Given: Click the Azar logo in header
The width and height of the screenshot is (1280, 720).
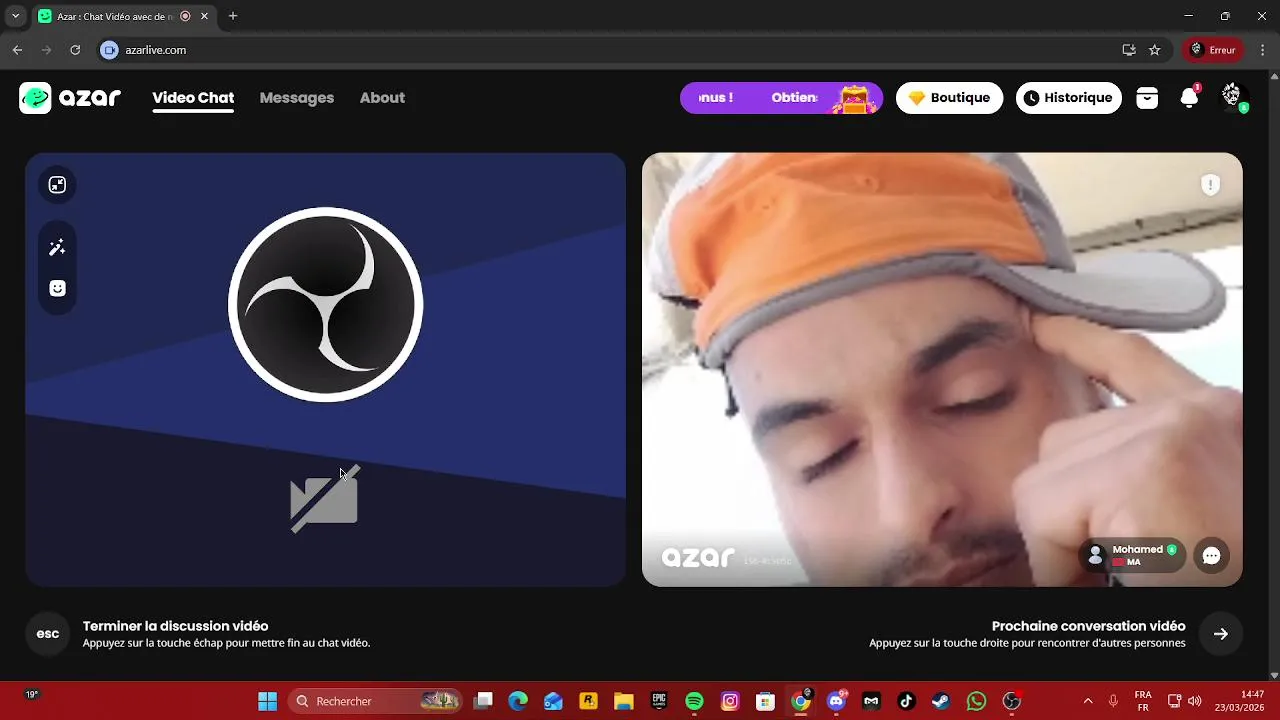Looking at the screenshot, I should coord(70,98).
